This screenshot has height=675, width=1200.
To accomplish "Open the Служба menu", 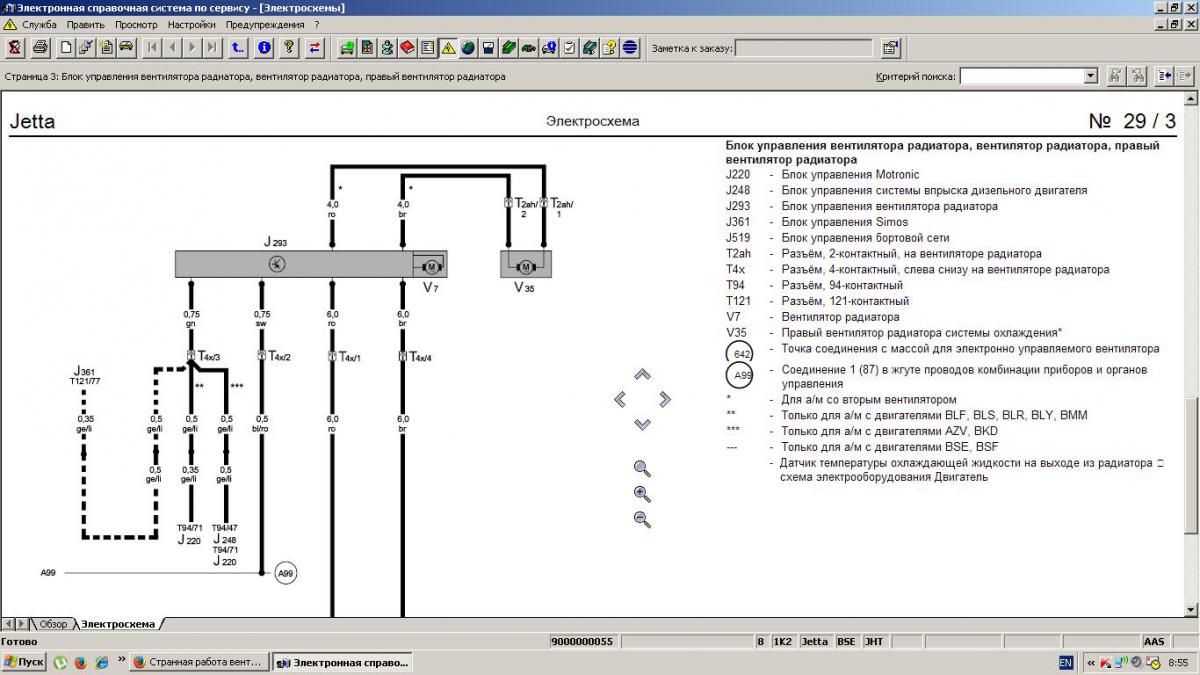I will pos(39,24).
